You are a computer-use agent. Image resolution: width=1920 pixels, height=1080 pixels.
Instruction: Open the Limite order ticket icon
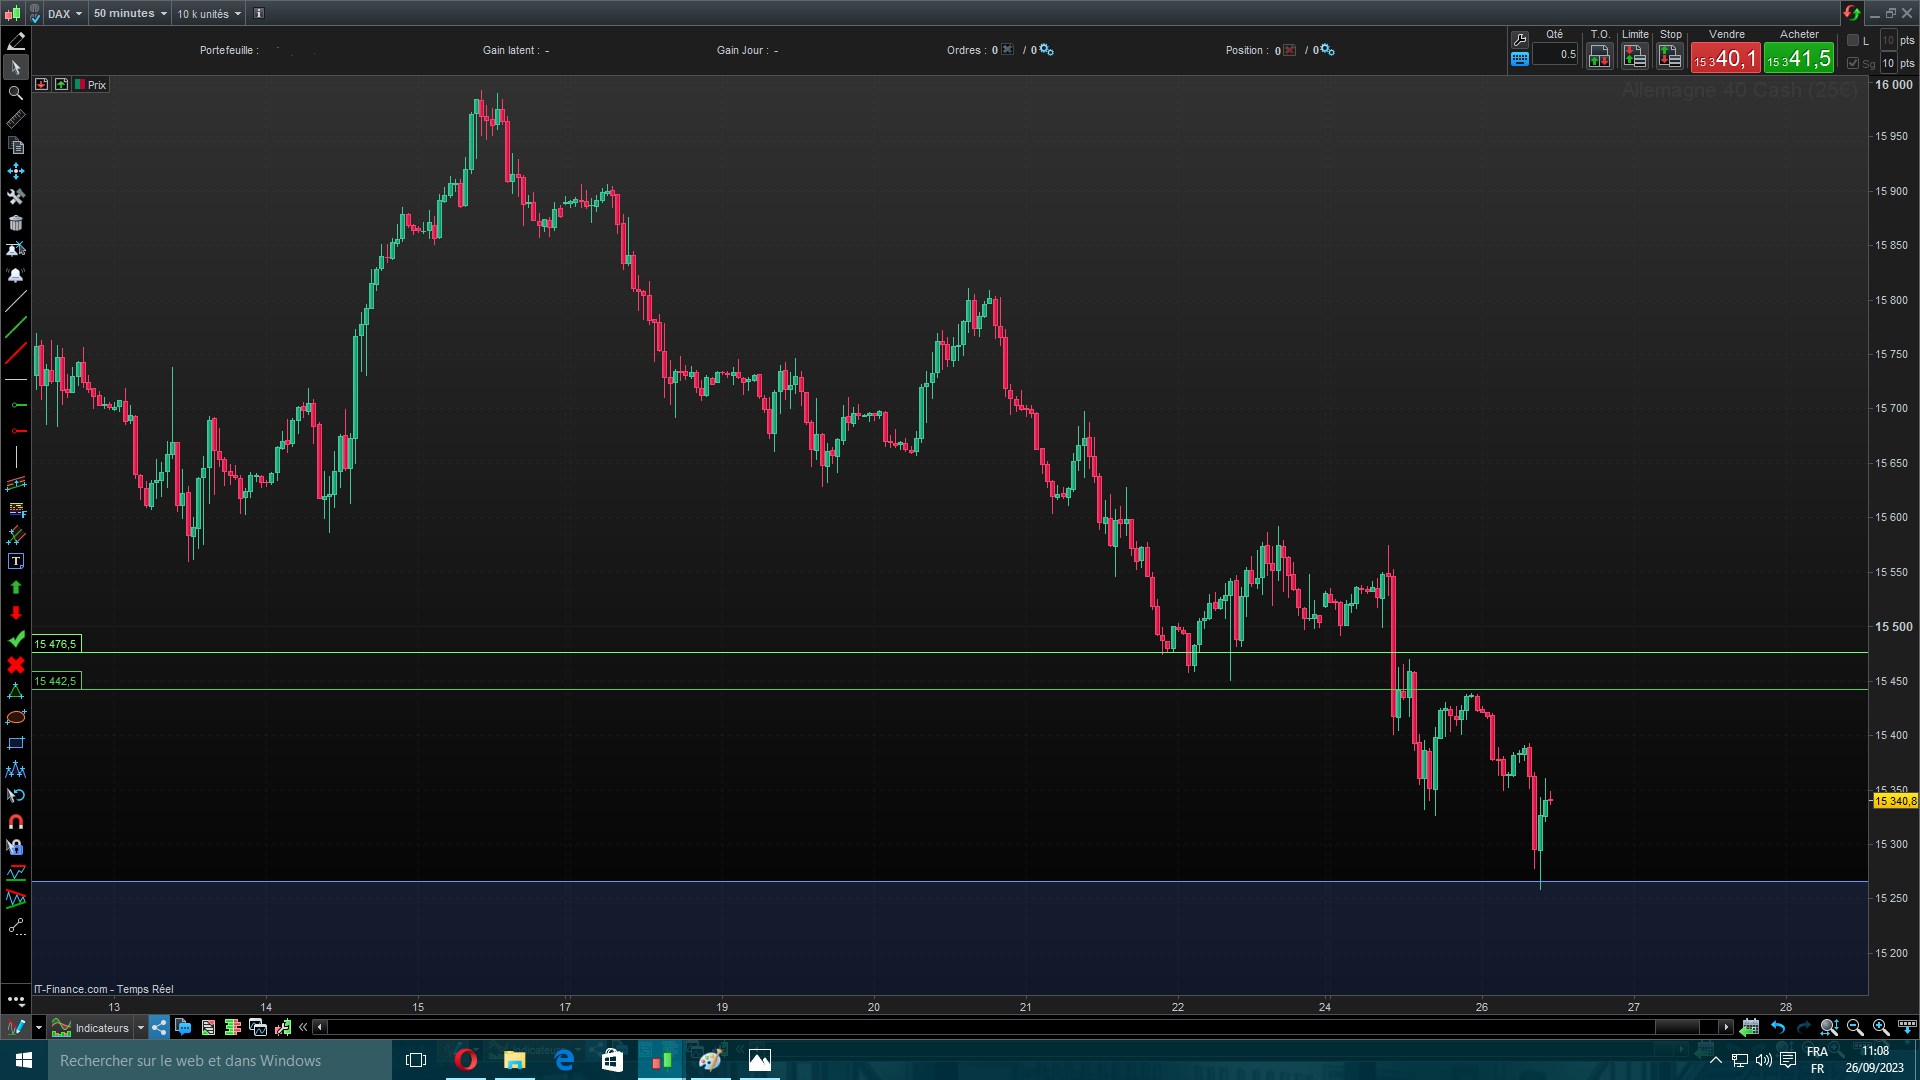(1634, 57)
